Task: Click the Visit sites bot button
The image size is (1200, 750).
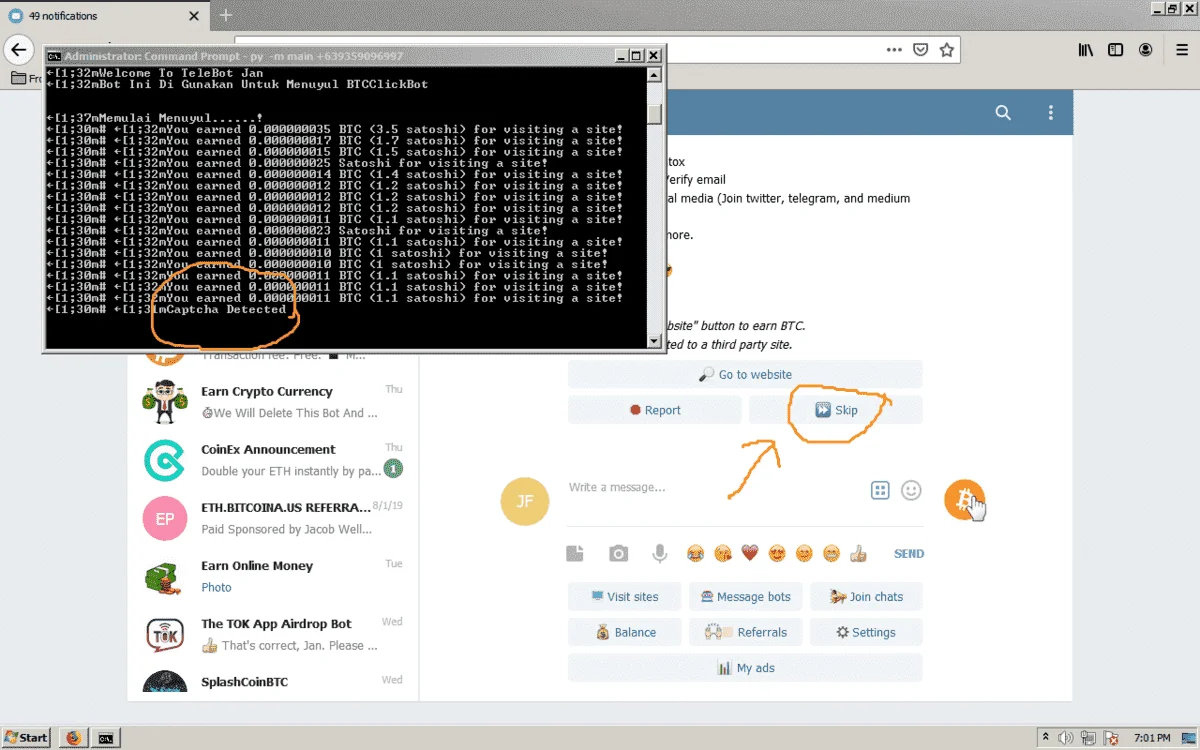Action: point(625,597)
